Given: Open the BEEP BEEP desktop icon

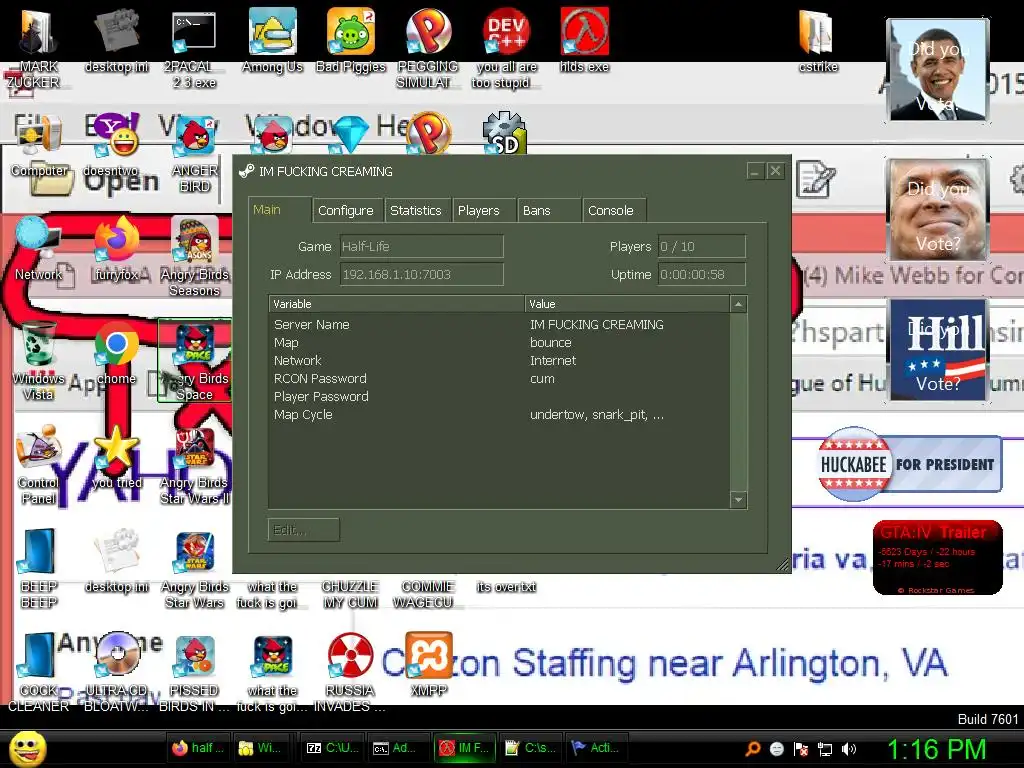Looking at the screenshot, I should click(38, 552).
